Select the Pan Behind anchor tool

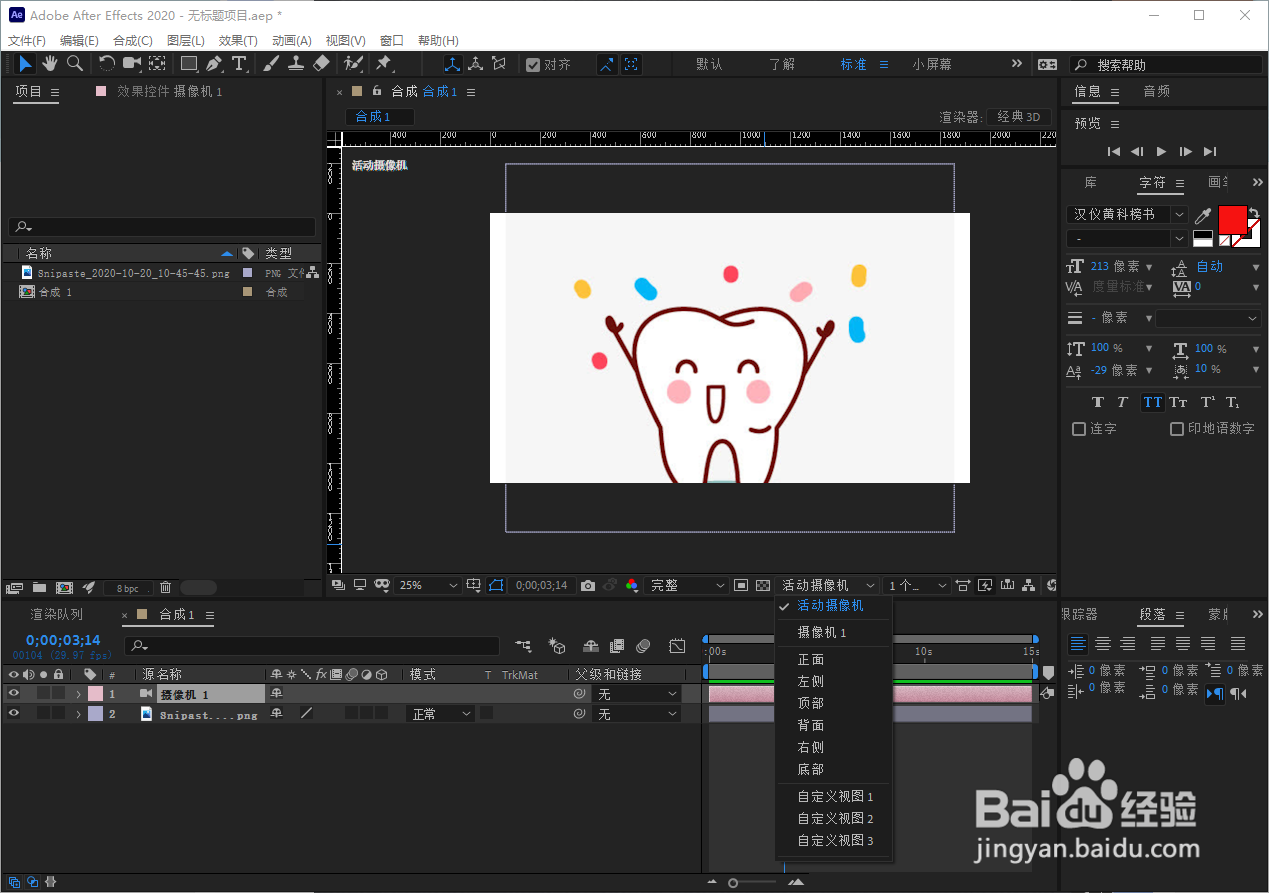click(x=157, y=64)
